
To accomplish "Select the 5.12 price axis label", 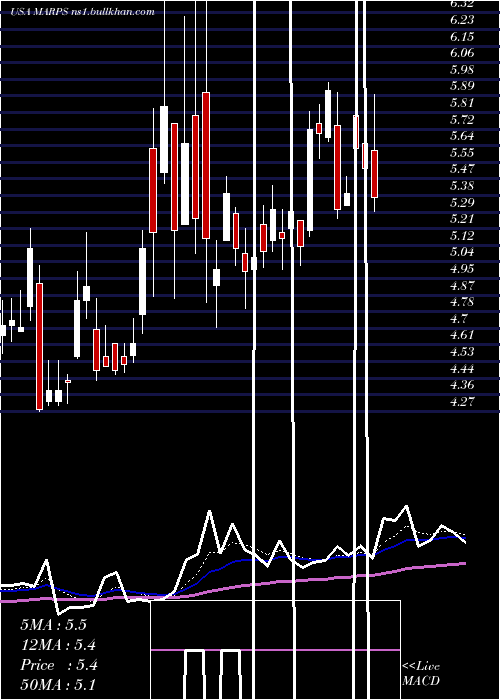I will [x=462, y=236].
